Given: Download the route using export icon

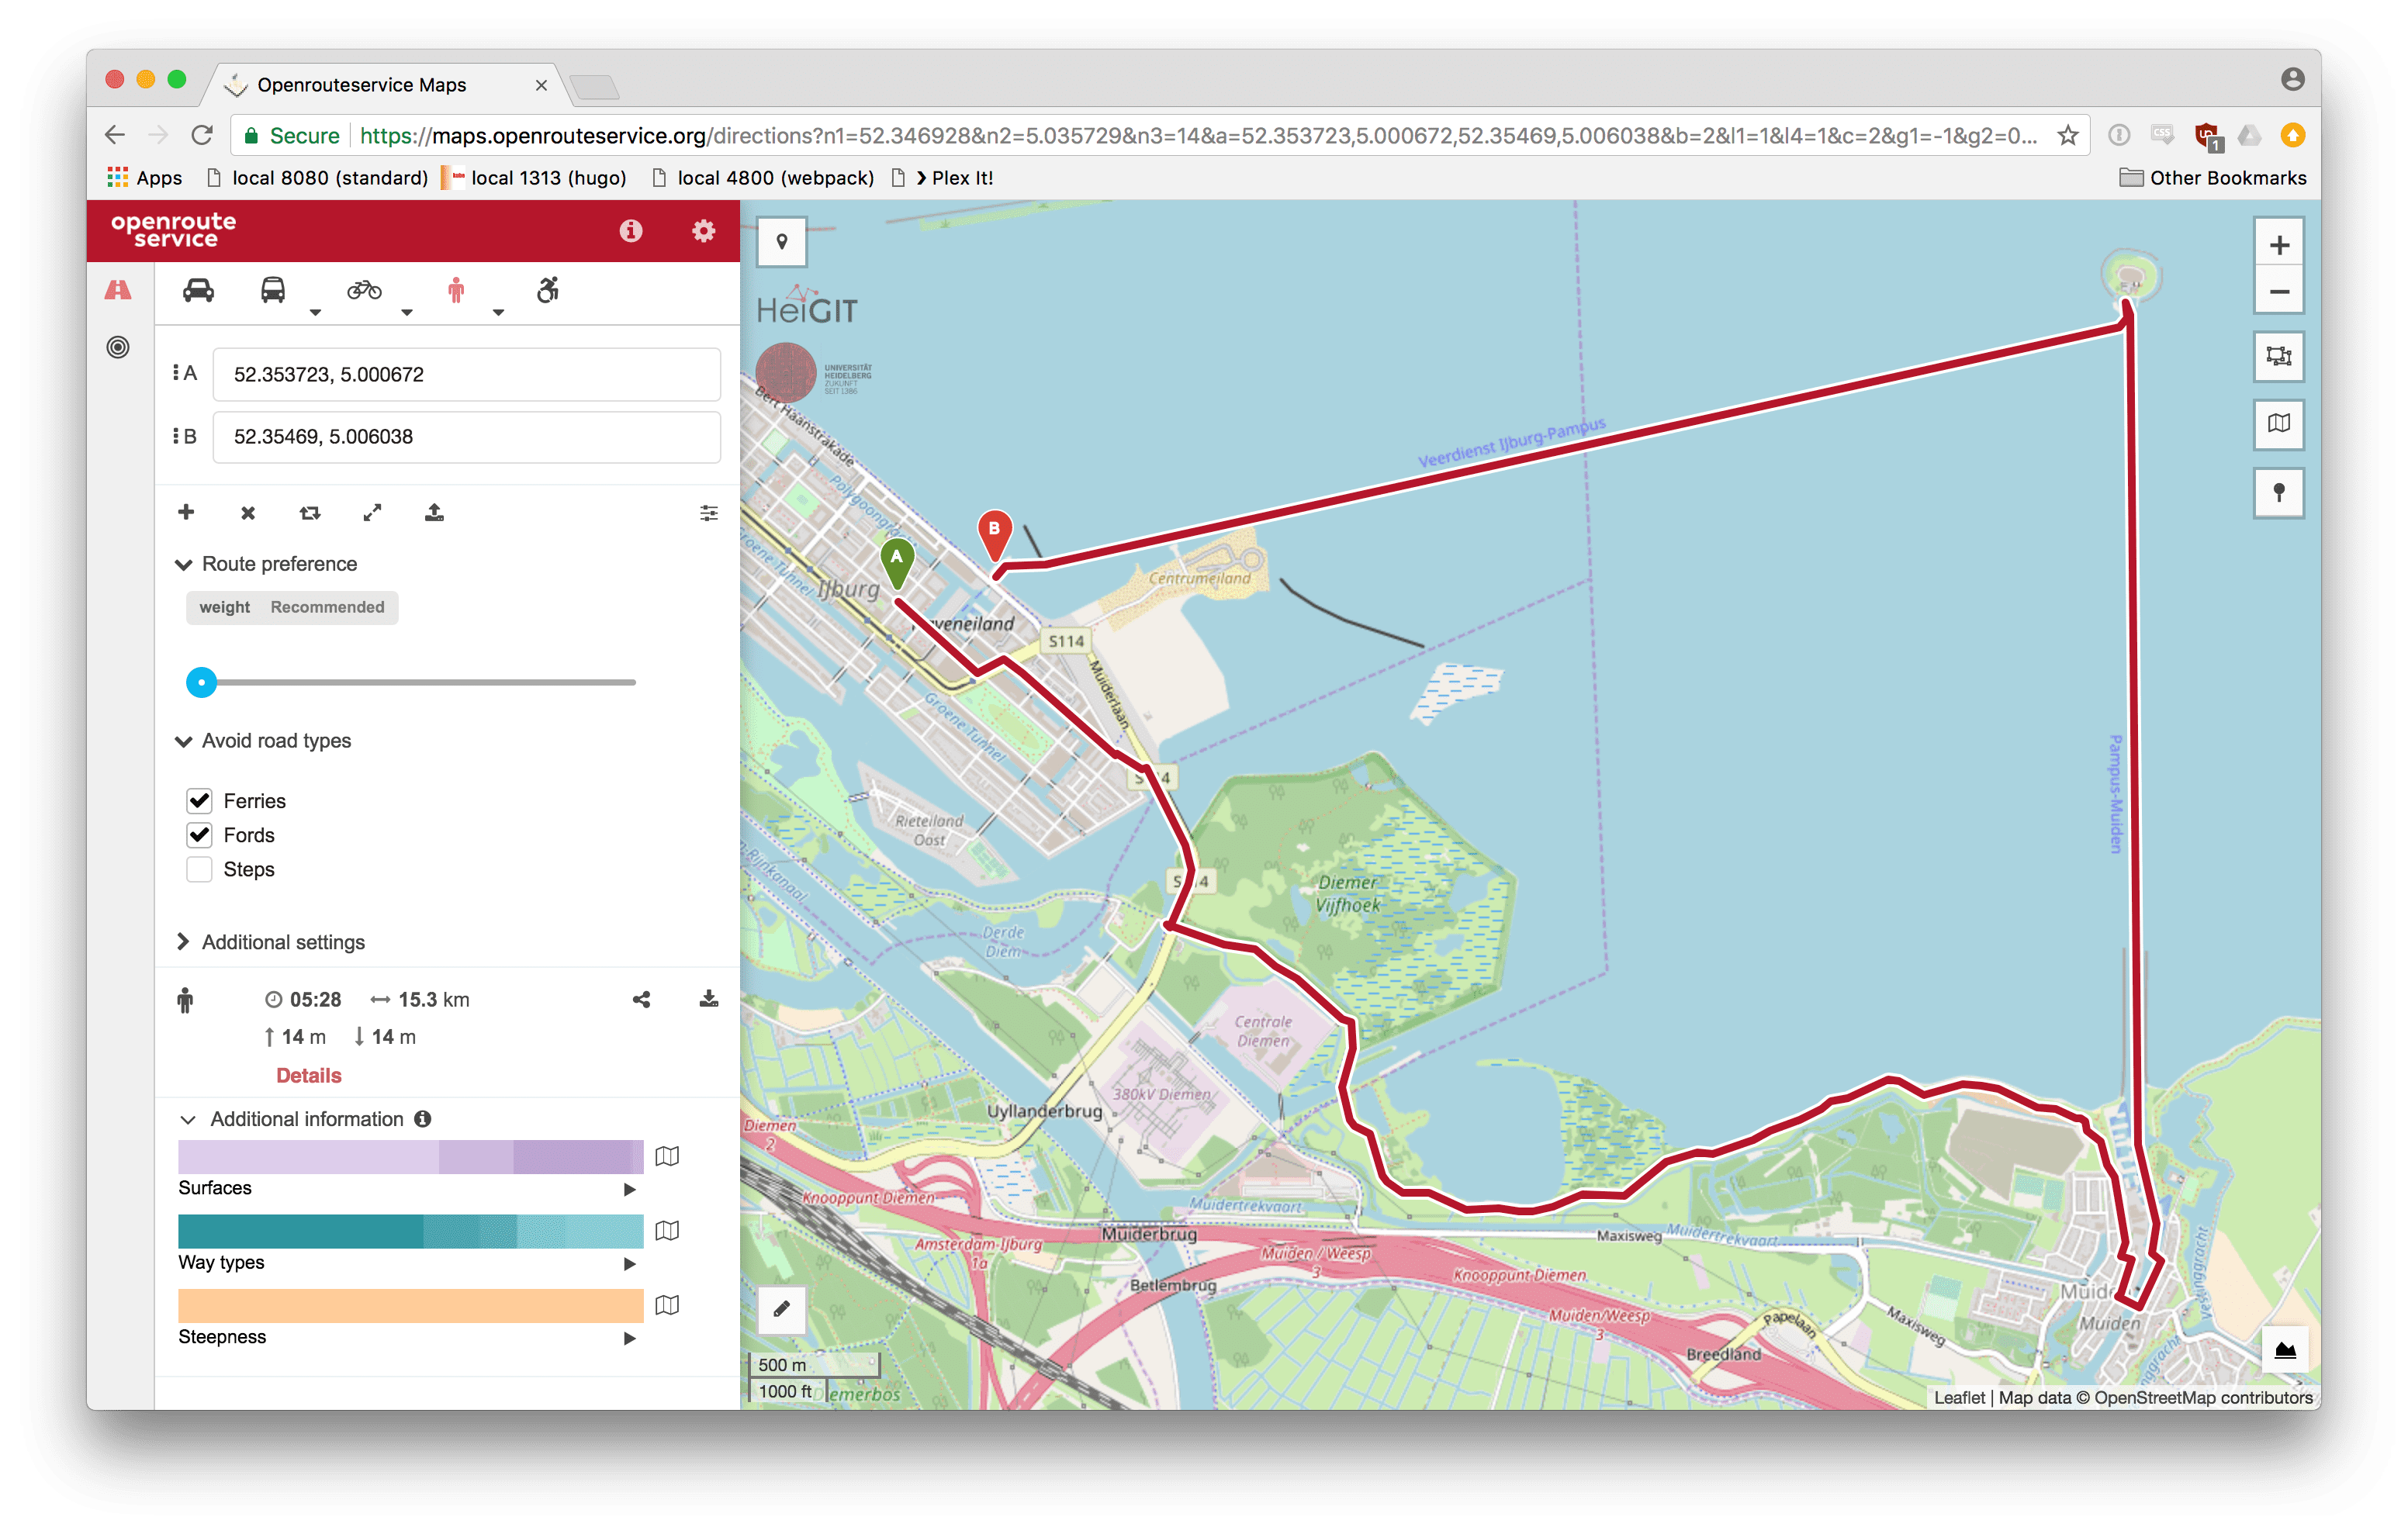Looking at the screenshot, I should (708, 999).
